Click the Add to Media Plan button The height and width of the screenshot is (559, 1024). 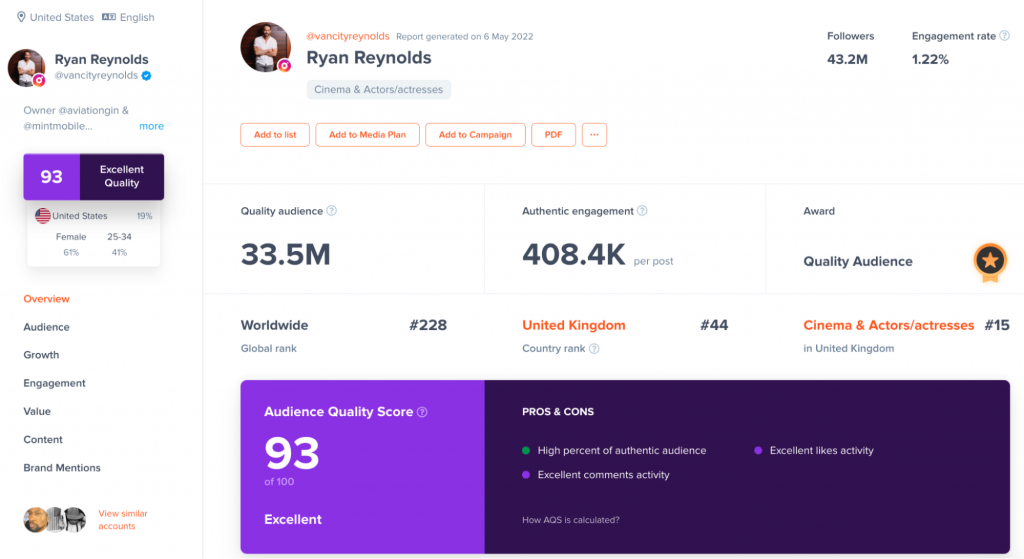pyautogui.click(x=367, y=135)
